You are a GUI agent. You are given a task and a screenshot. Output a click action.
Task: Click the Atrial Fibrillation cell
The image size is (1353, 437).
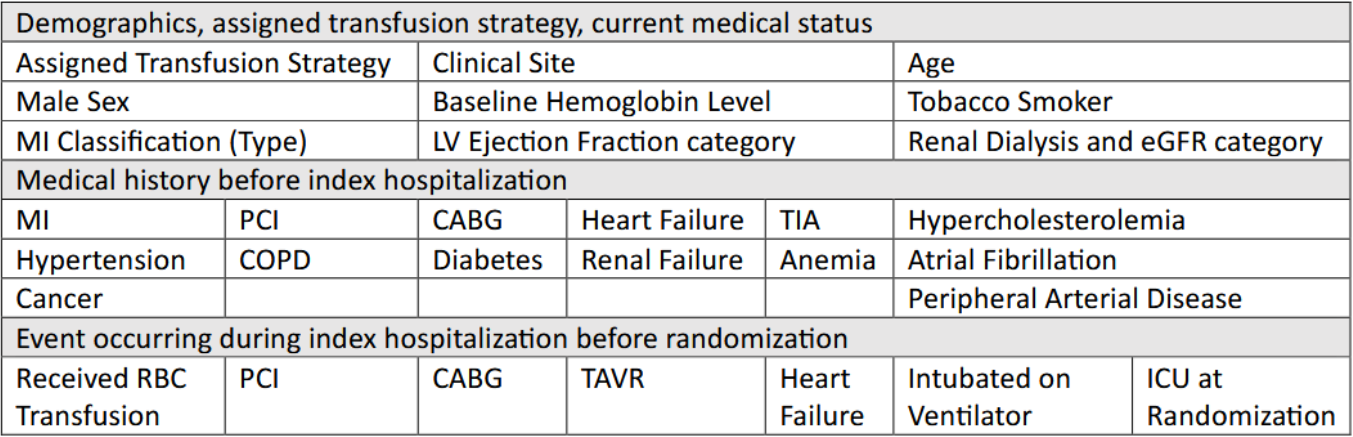[1121, 260]
